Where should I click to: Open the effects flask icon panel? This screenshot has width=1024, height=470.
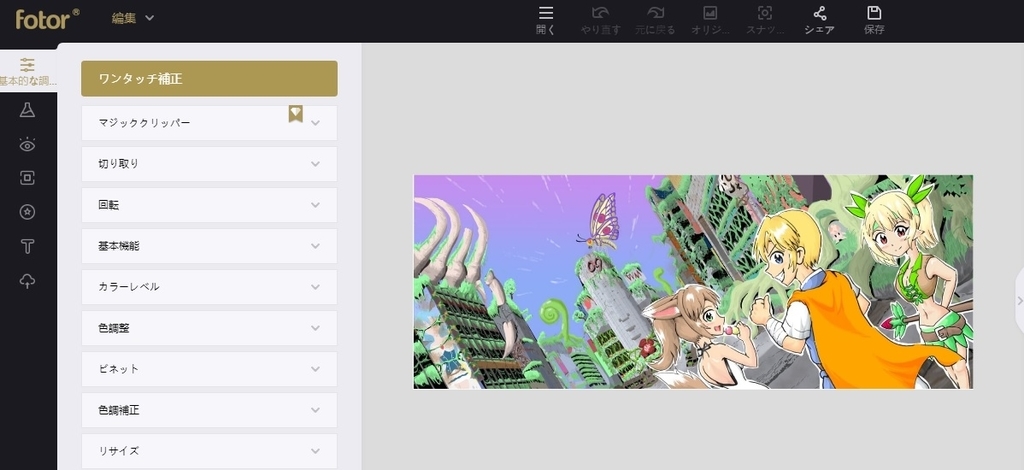pos(27,110)
